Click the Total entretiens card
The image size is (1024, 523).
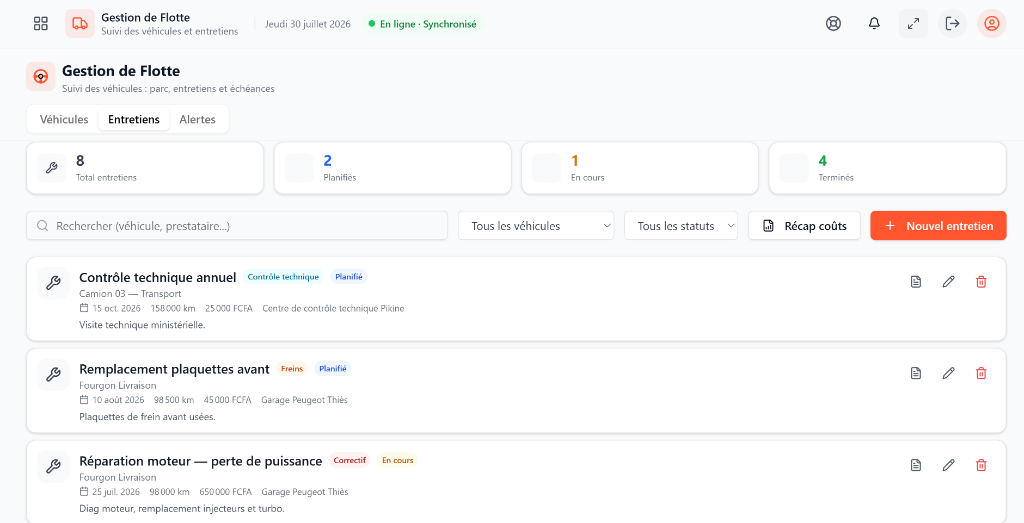click(x=145, y=168)
